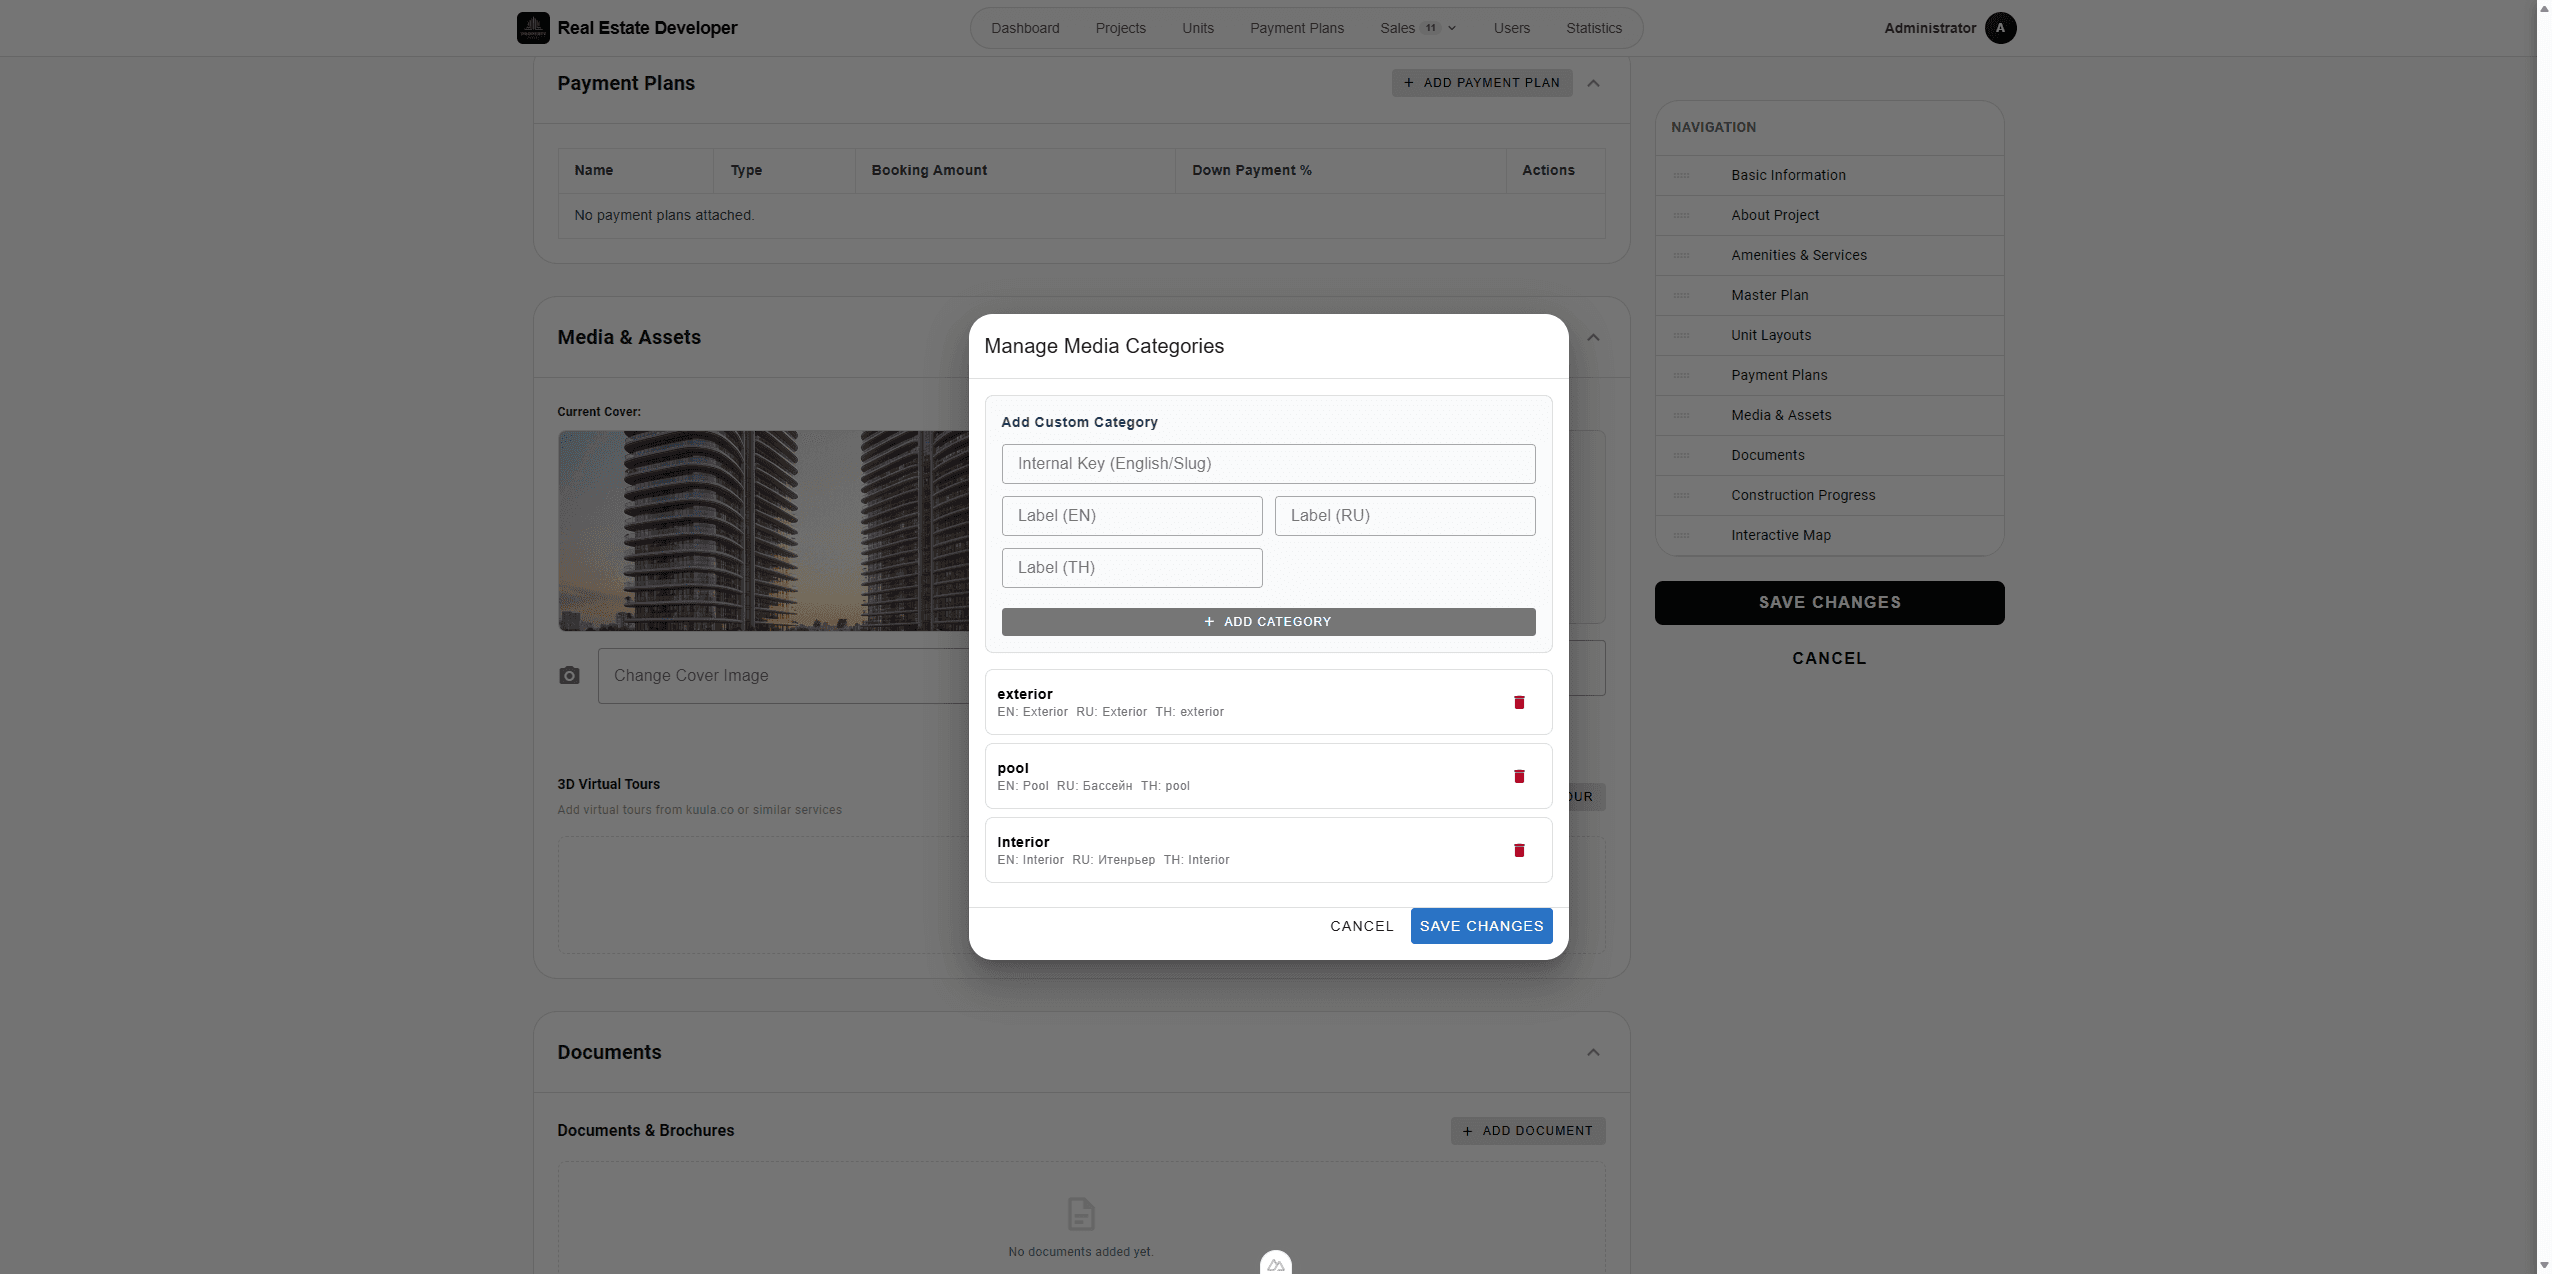Collapse the Documents section
Screen dimensions: 2552x1274
pos(1593,1052)
